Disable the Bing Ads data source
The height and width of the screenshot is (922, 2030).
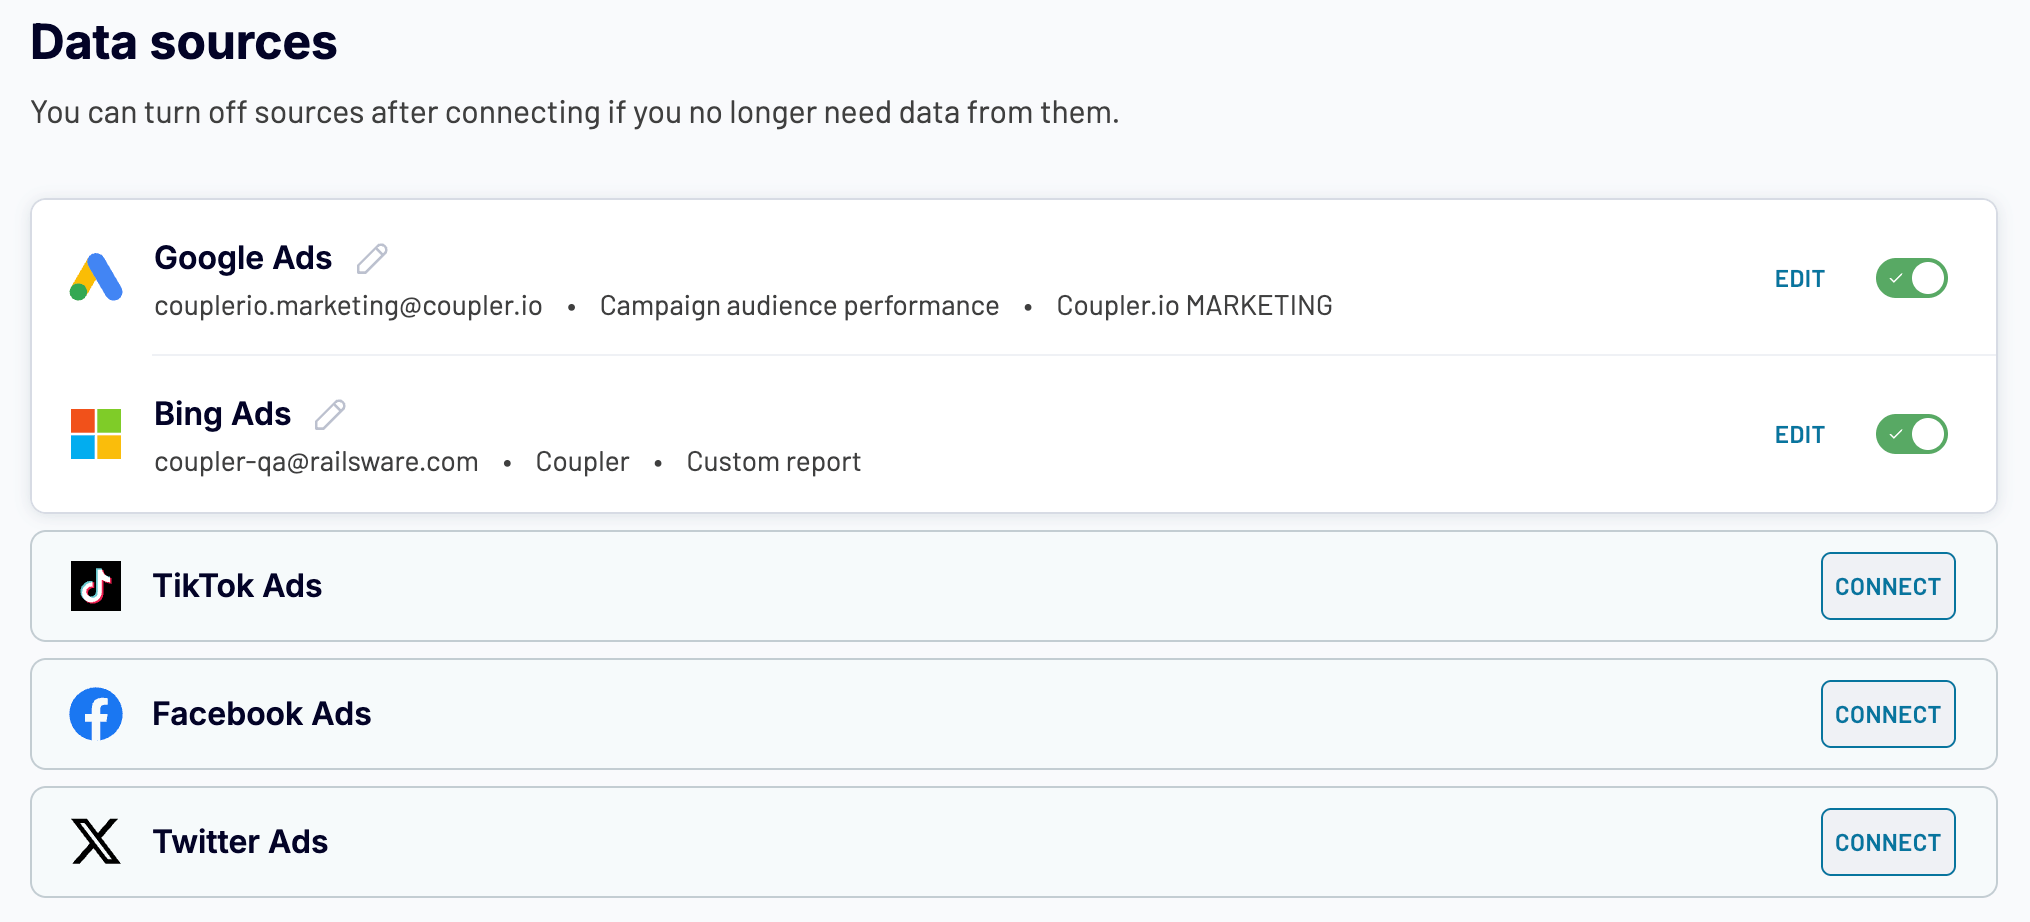click(1911, 434)
